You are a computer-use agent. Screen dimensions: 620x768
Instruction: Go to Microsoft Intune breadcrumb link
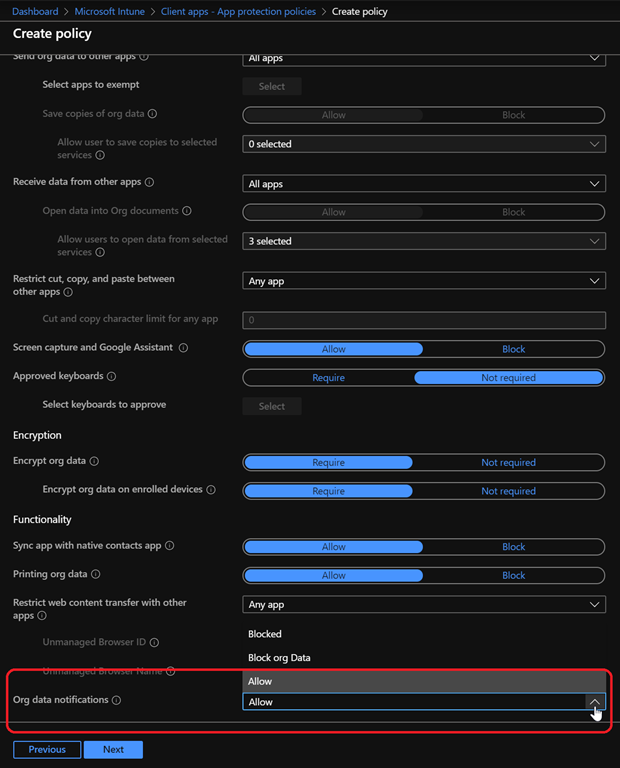pos(111,12)
